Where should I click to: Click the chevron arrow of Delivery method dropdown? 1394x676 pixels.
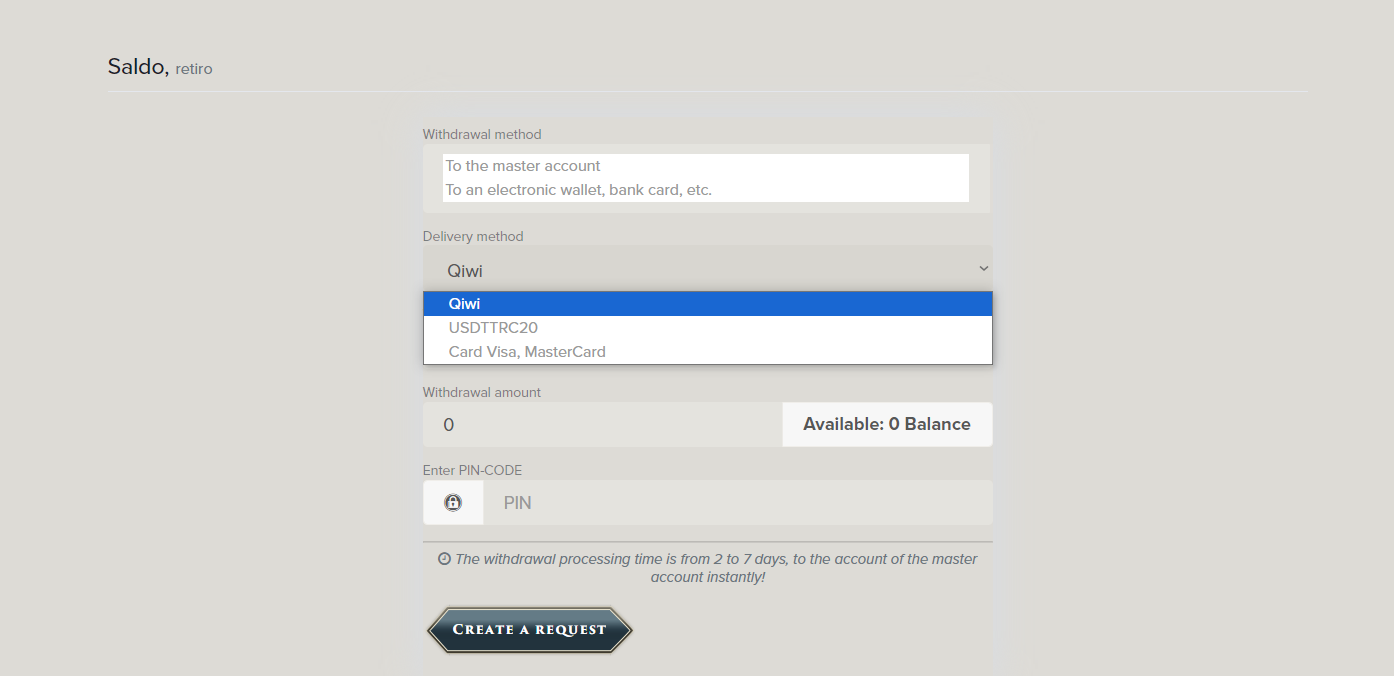point(983,269)
